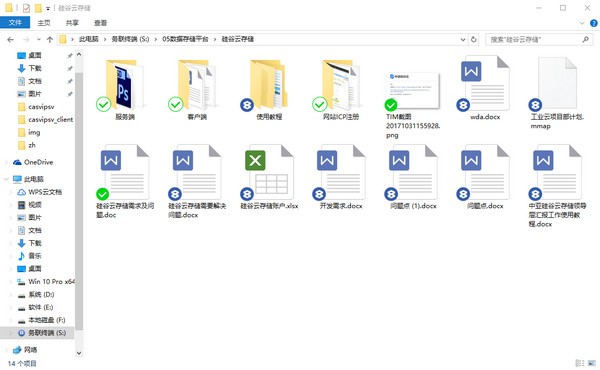The image size is (600, 370).
Task: Click 务联终端 (S:) in the breadcrumb
Action: [x=130, y=39]
